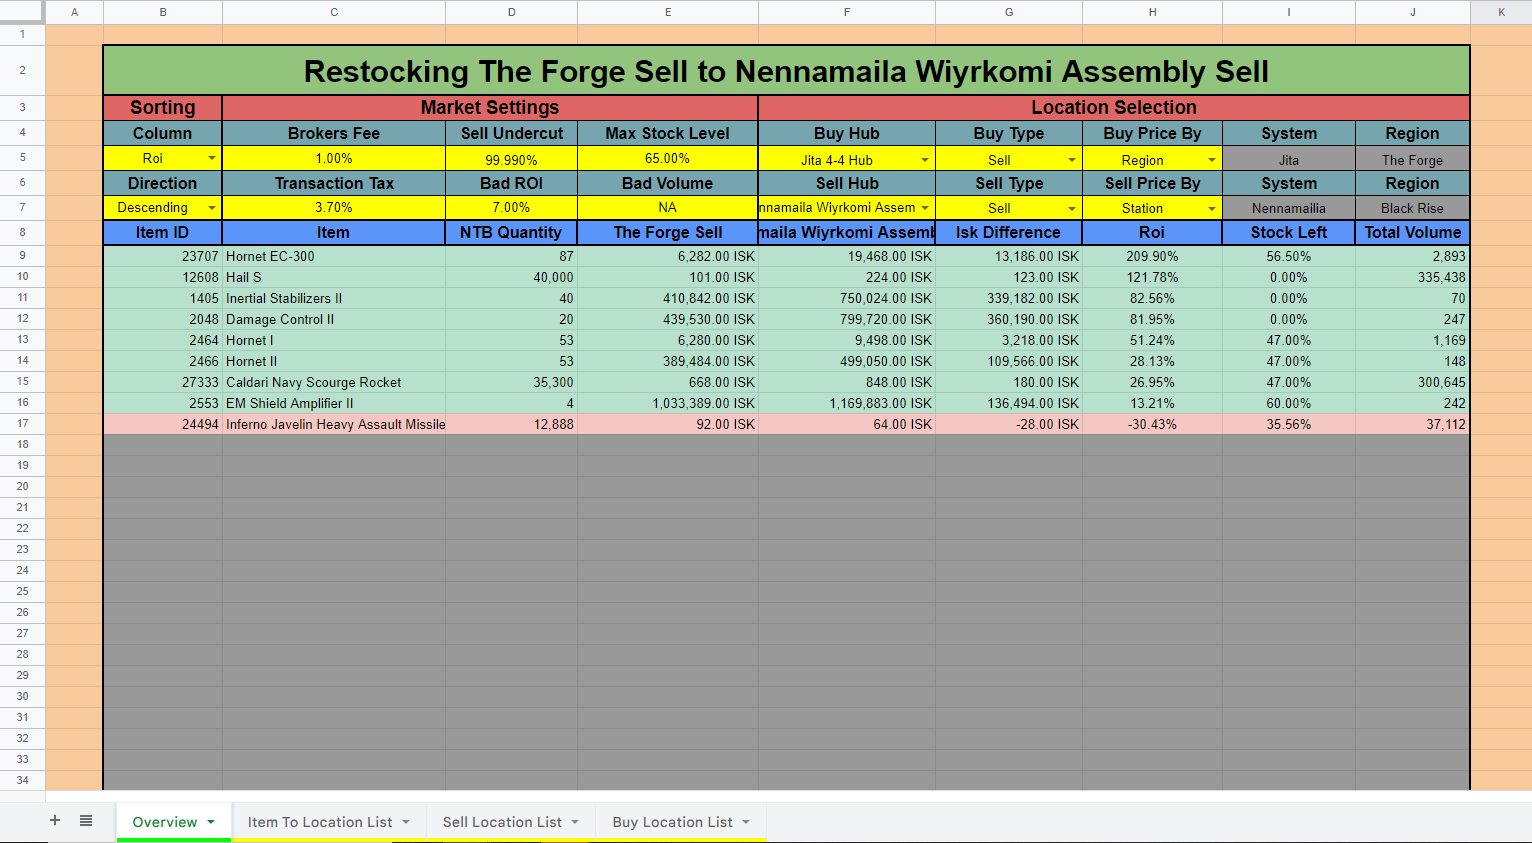
Task: Expand the Buy Location List tab arrow
Action: tap(744, 821)
